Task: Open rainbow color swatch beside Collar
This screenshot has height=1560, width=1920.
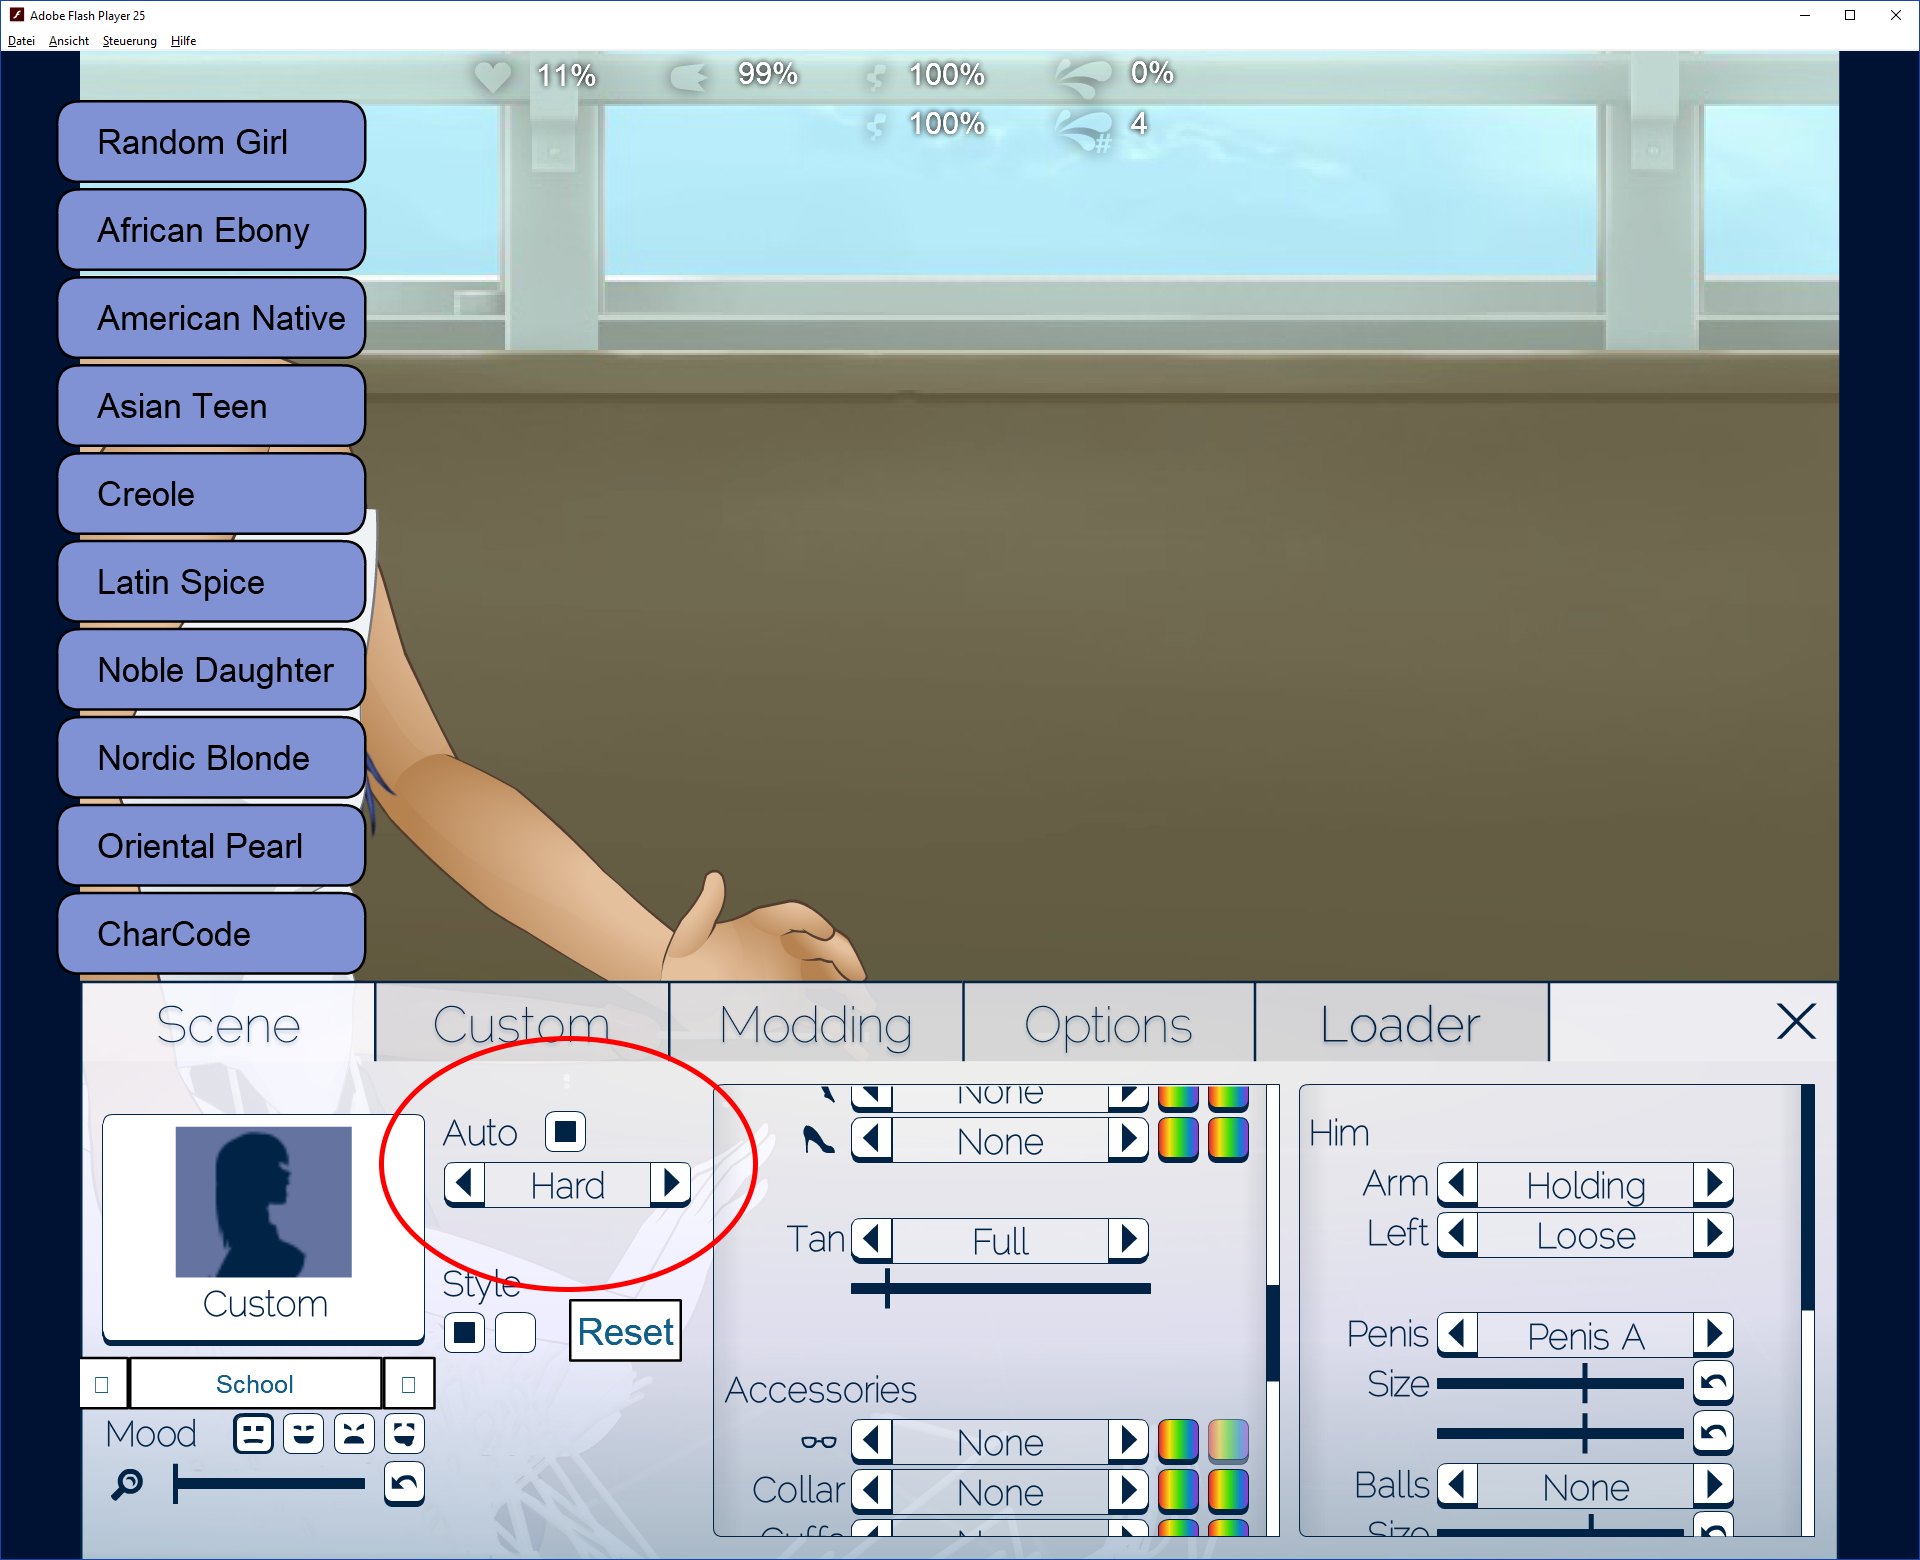Action: click(x=1178, y=1491)
